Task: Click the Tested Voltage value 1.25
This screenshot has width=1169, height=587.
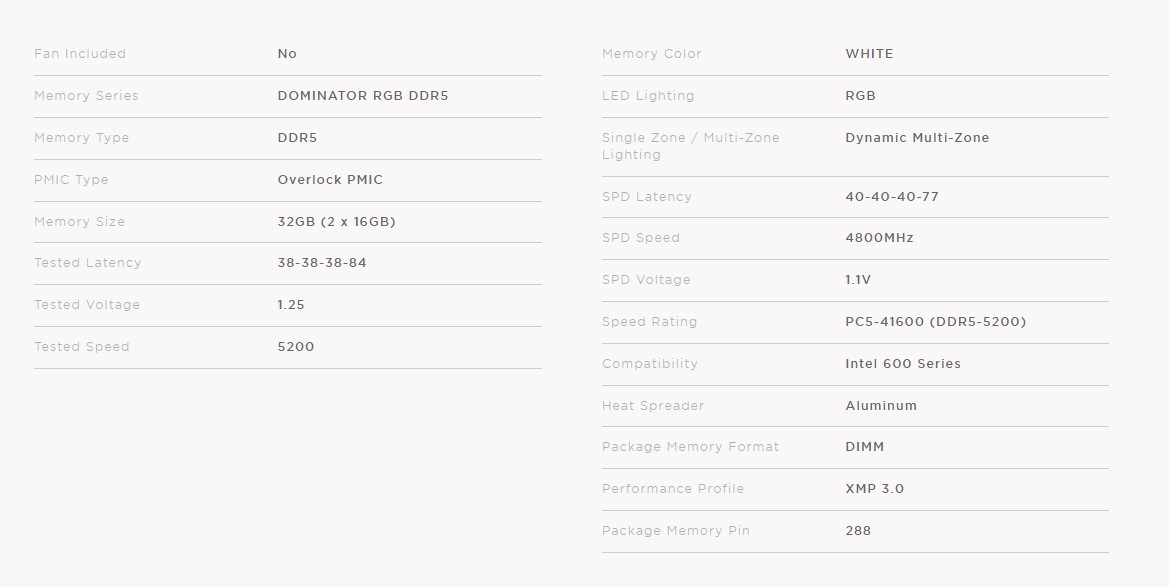Action: 291,304
